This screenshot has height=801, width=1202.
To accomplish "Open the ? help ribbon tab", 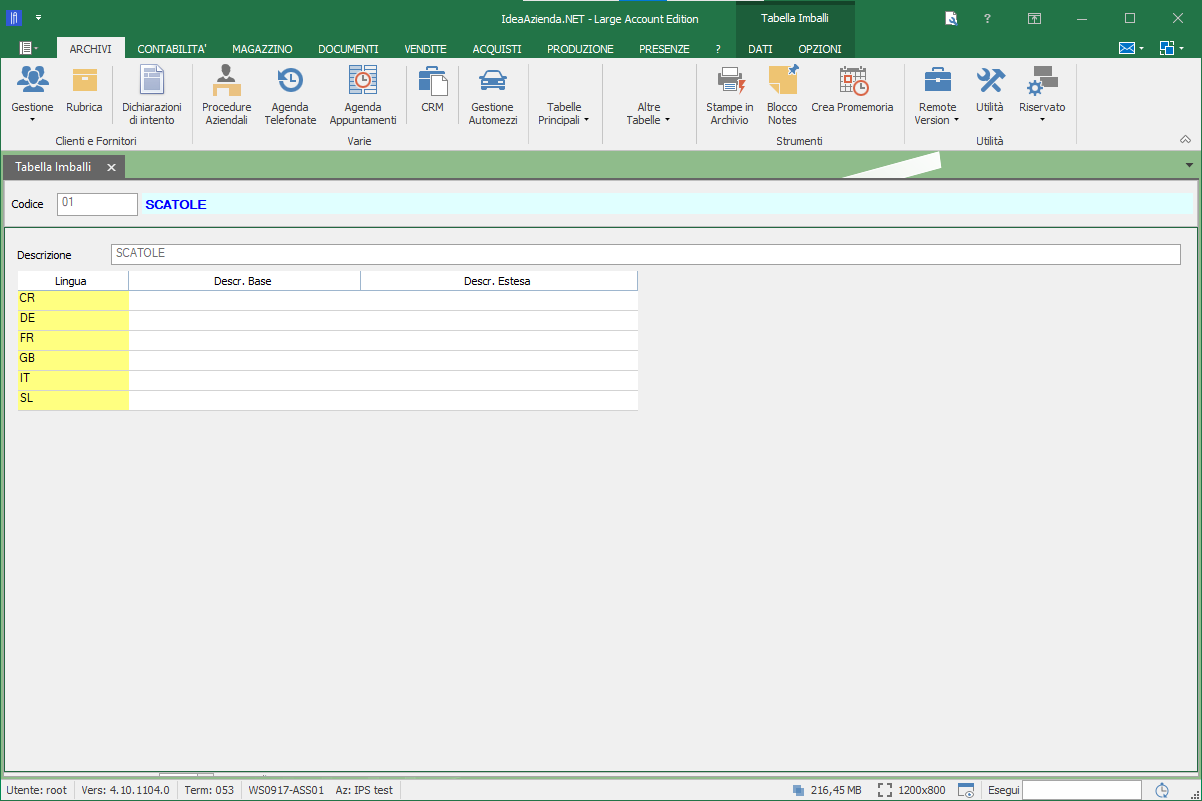I will pyautogui.click(x=718, y=48).
